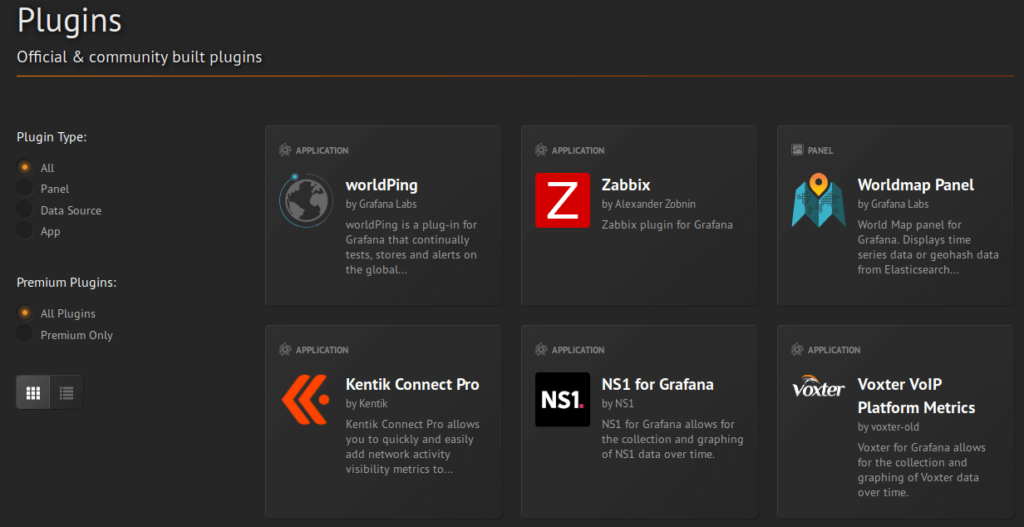Select the All plugin type radio
Viewport: 1024px width, 527px height.
click(25, 168)
